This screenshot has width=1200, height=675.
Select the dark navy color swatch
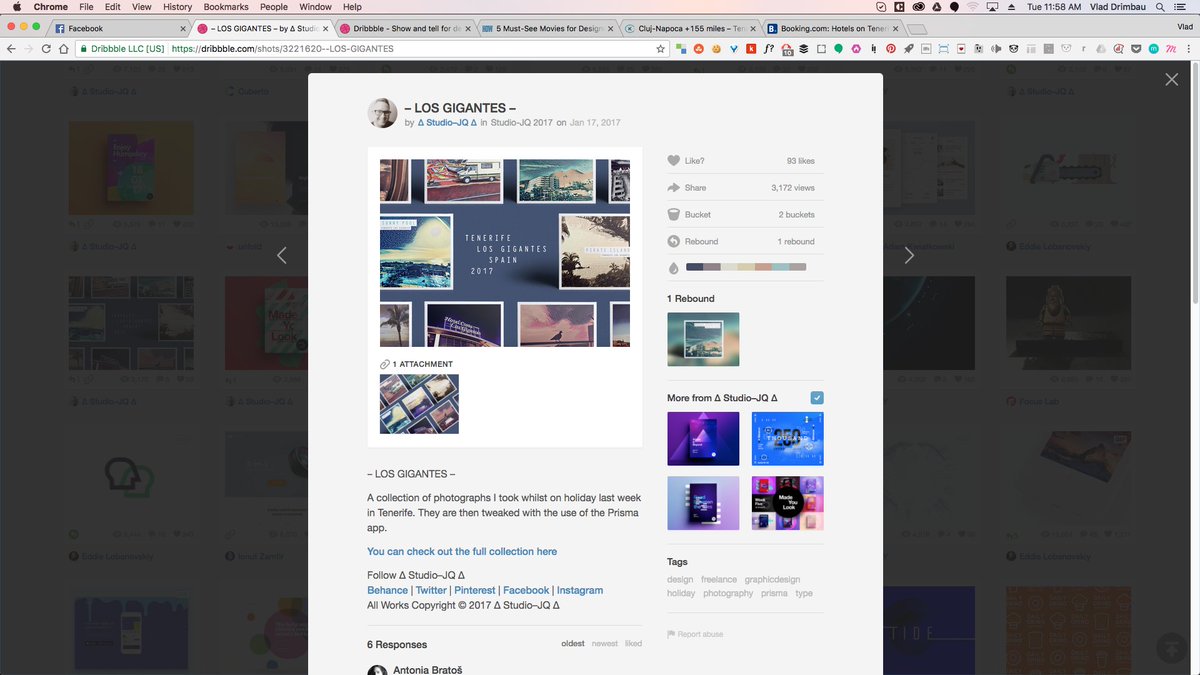[x=694, y=267]
